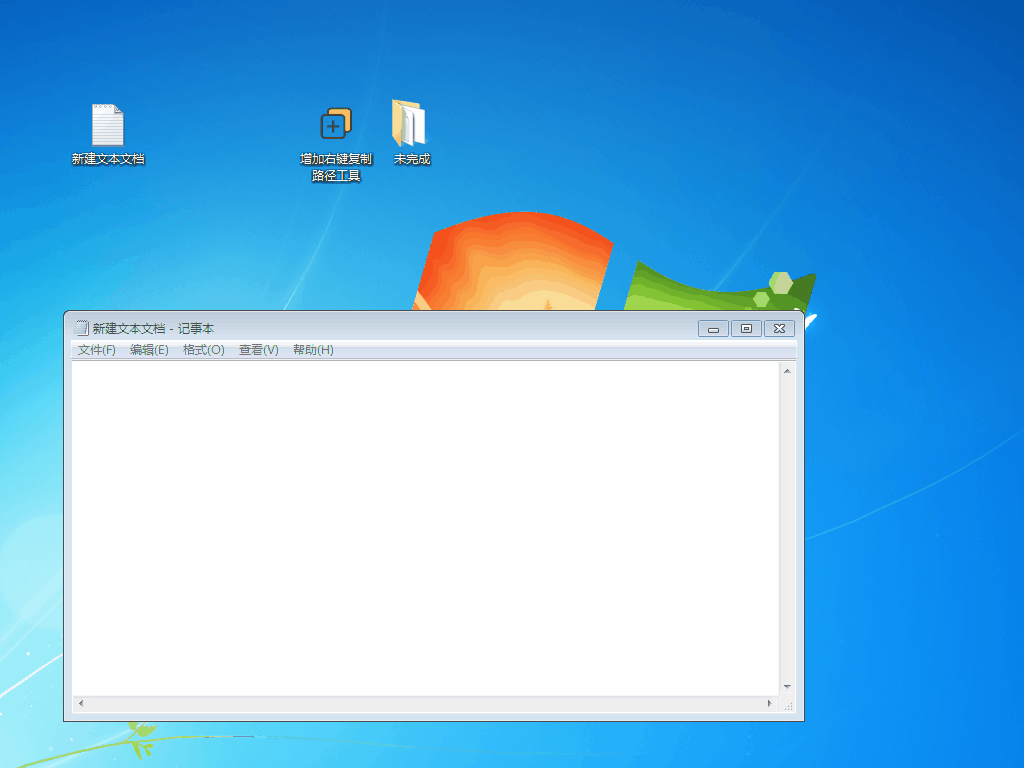Open the 编辑(E) menu in Notepad
The image size is (1024, 768).
149,350
